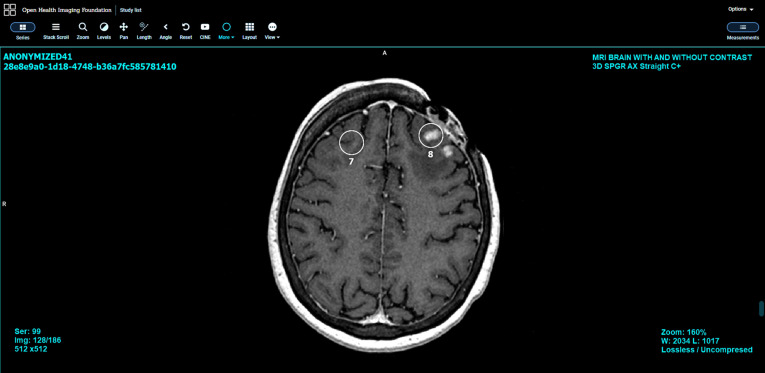Select circle annotation number 8
765x373 pixels.
pos(431,136)
